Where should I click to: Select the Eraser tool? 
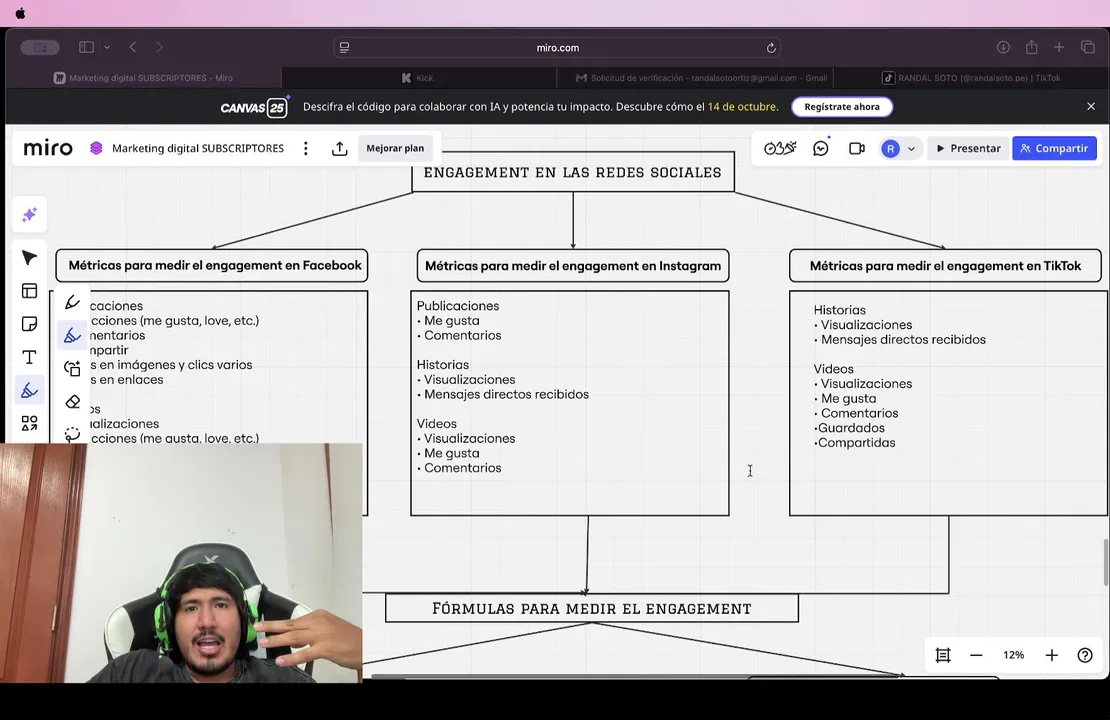pyautogui.click(x=72, y=402)
